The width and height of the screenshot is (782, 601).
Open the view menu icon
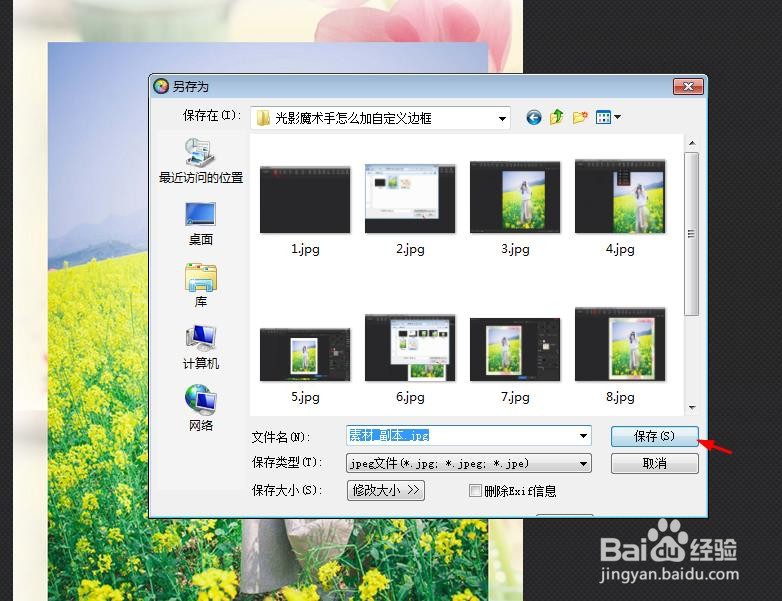pyautogui.click(x=608, y=117)
